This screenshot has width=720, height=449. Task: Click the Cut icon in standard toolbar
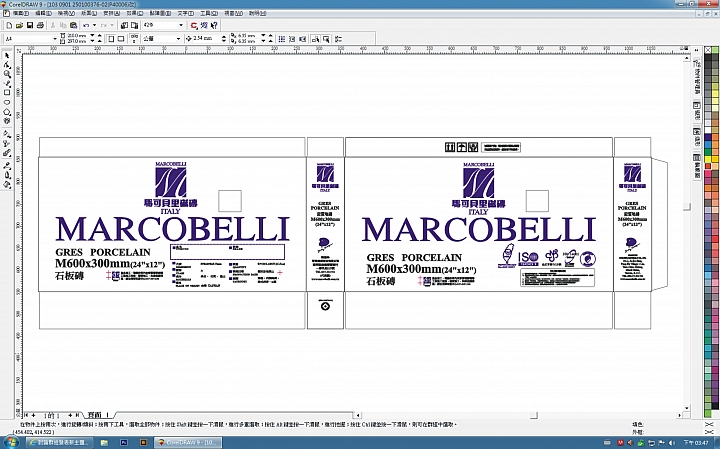(53, 25)
